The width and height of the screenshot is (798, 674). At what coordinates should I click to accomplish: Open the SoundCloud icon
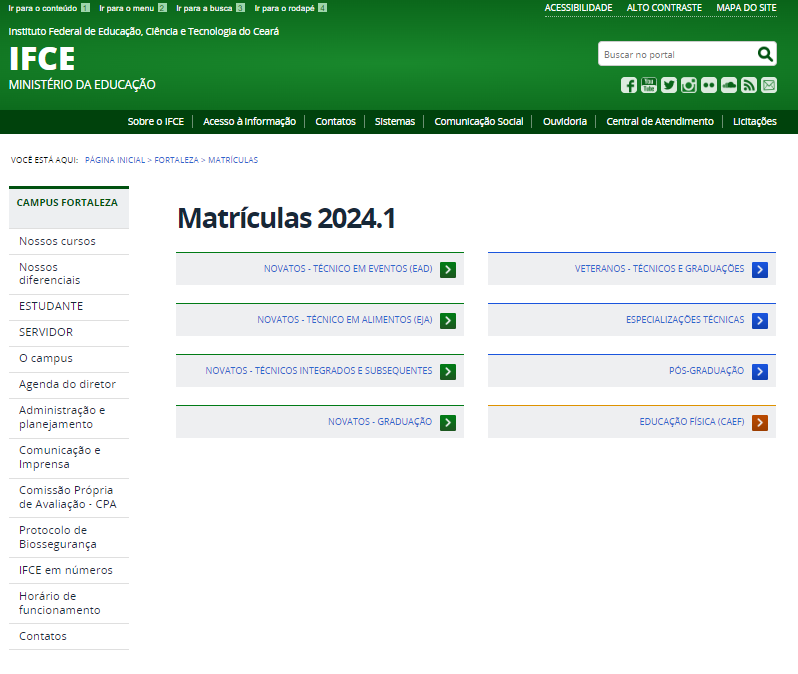[728, 85]
